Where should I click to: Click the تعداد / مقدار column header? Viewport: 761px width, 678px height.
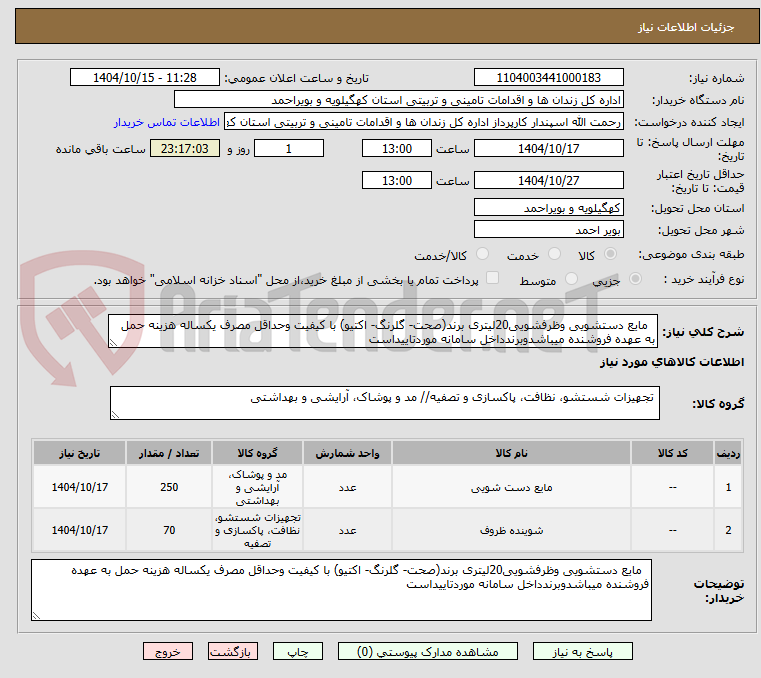[x=169, y=453]
